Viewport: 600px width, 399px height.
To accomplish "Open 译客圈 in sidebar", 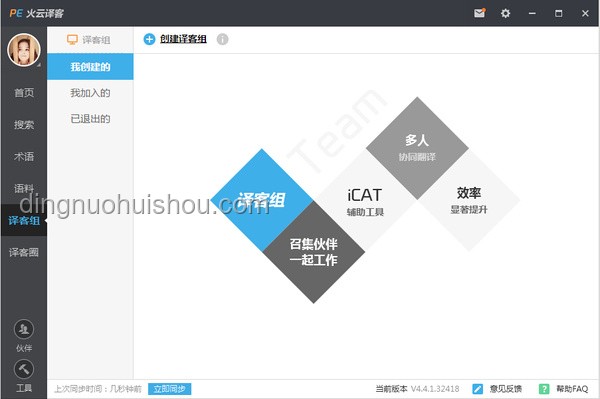I will 24,252.
